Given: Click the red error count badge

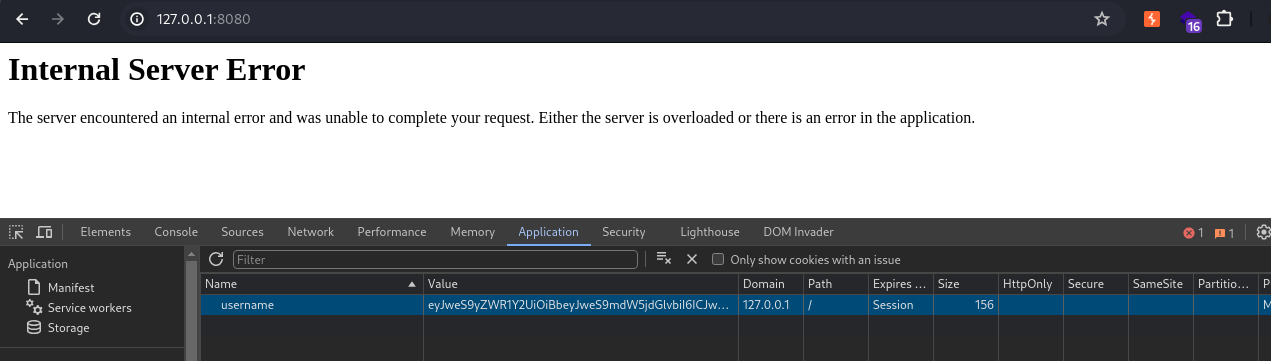Looking at the screenshot, I should coord(1193,233).
